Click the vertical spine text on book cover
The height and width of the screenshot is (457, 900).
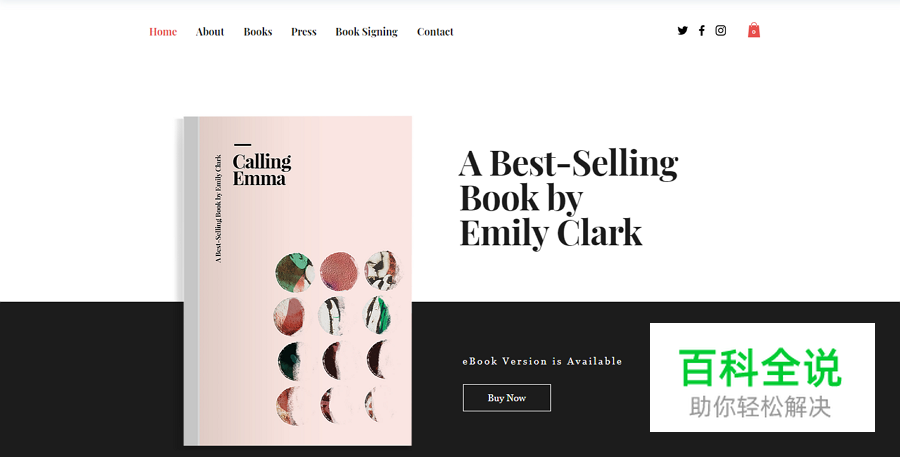pyautogui.click(x=219, y=207)
